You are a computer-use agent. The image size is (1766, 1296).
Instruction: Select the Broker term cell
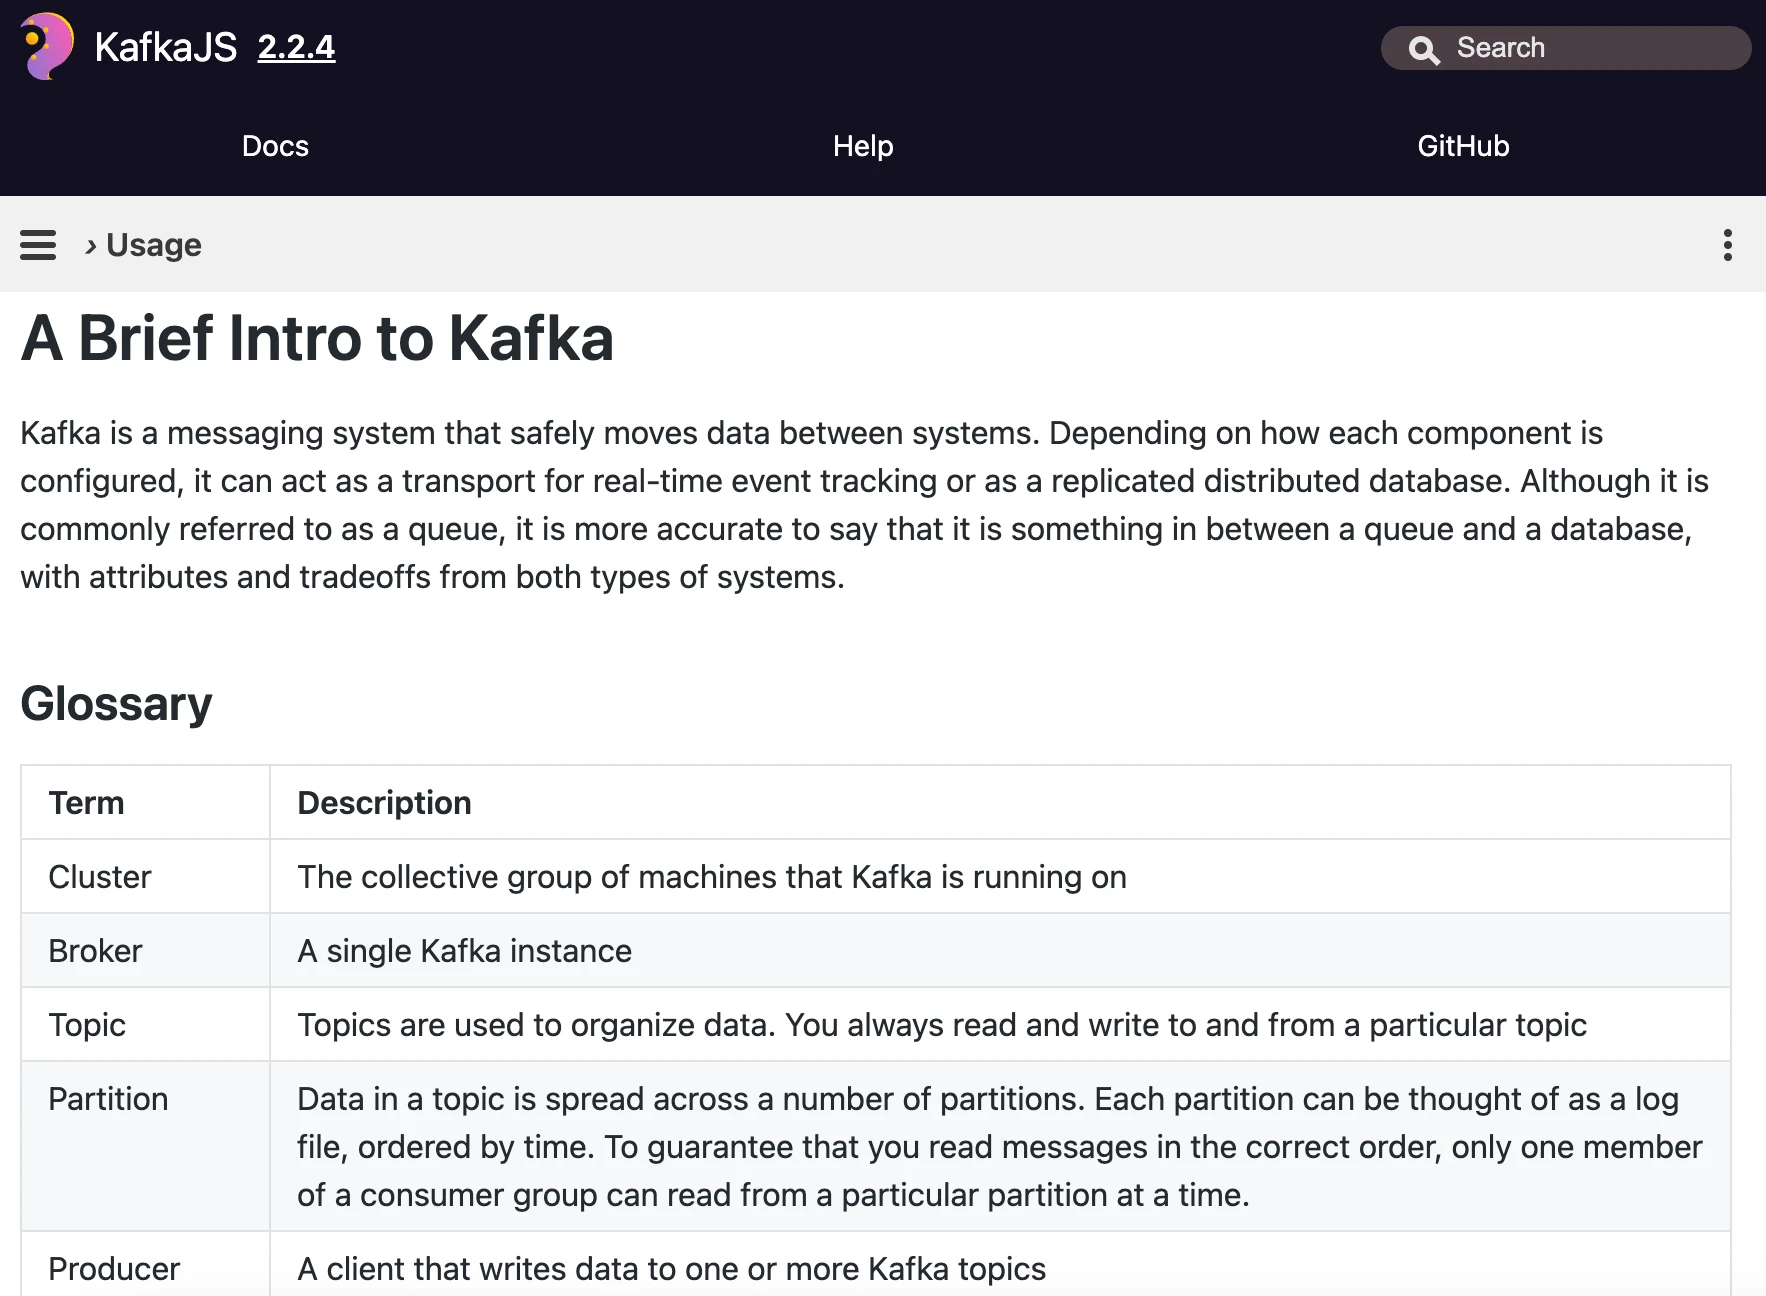tap(96, 951)
